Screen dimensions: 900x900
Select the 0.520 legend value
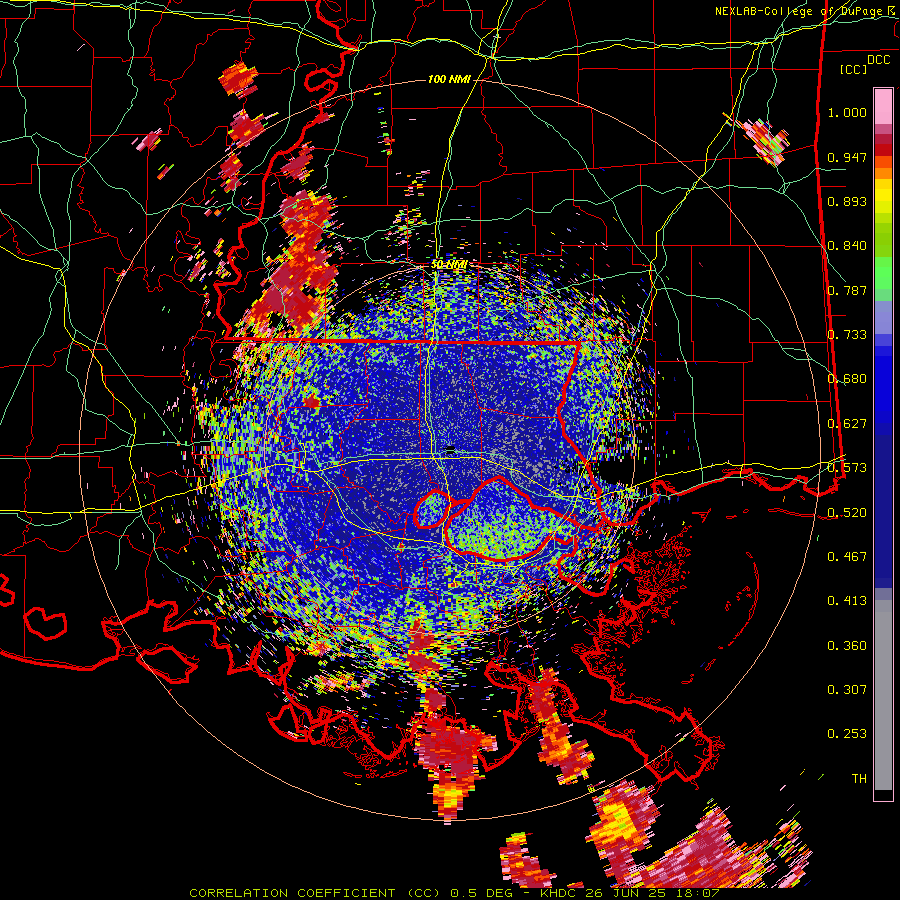coord(847,513)
